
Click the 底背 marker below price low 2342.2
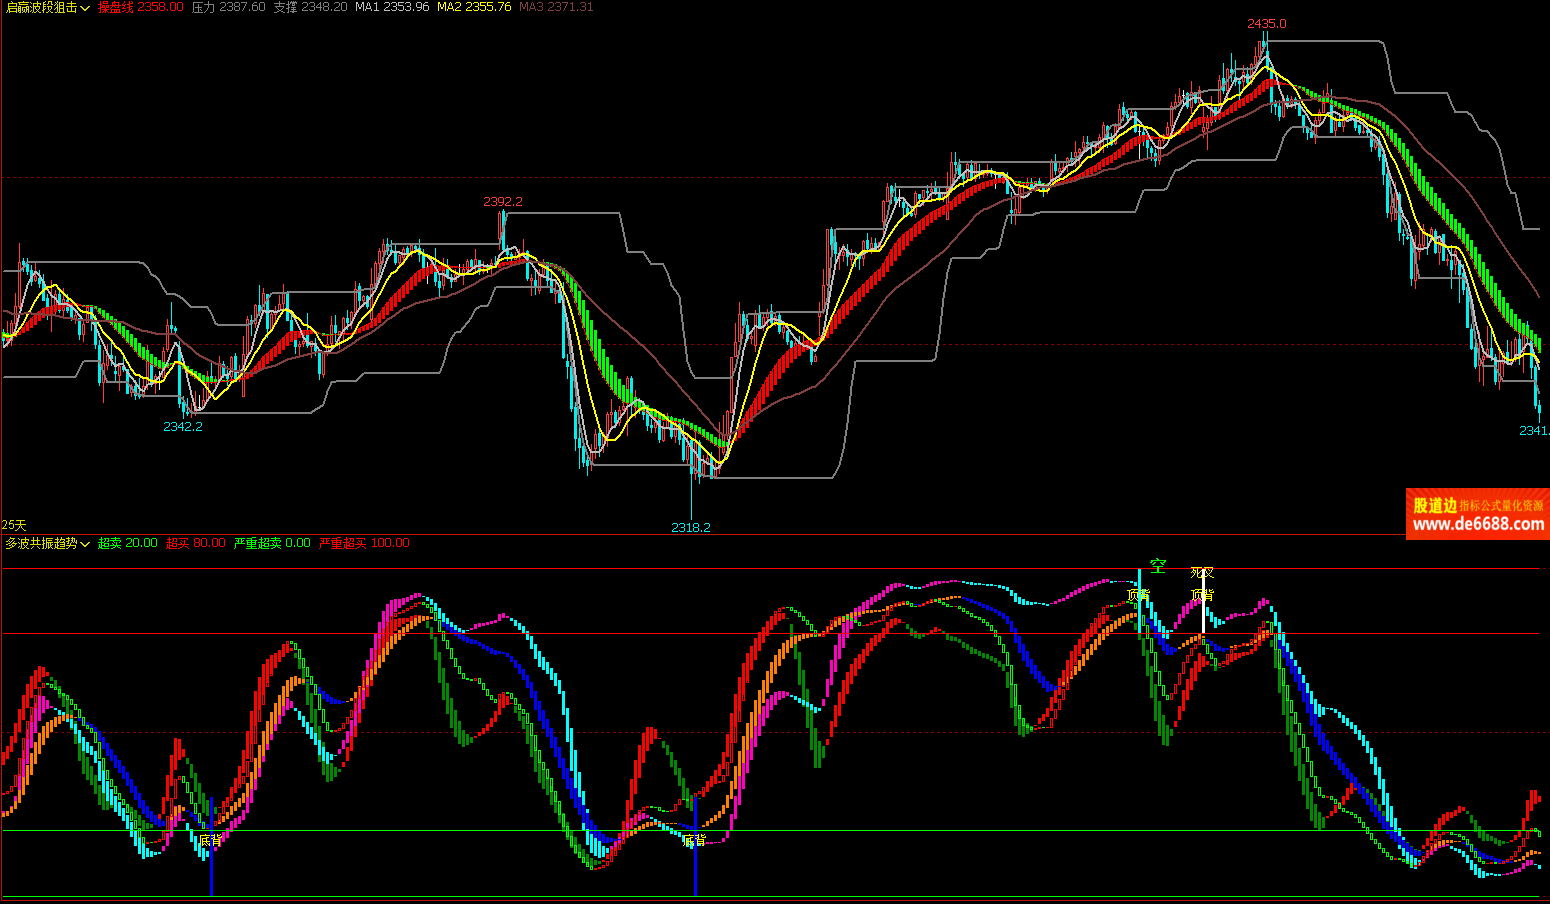[x=210, y=840]
